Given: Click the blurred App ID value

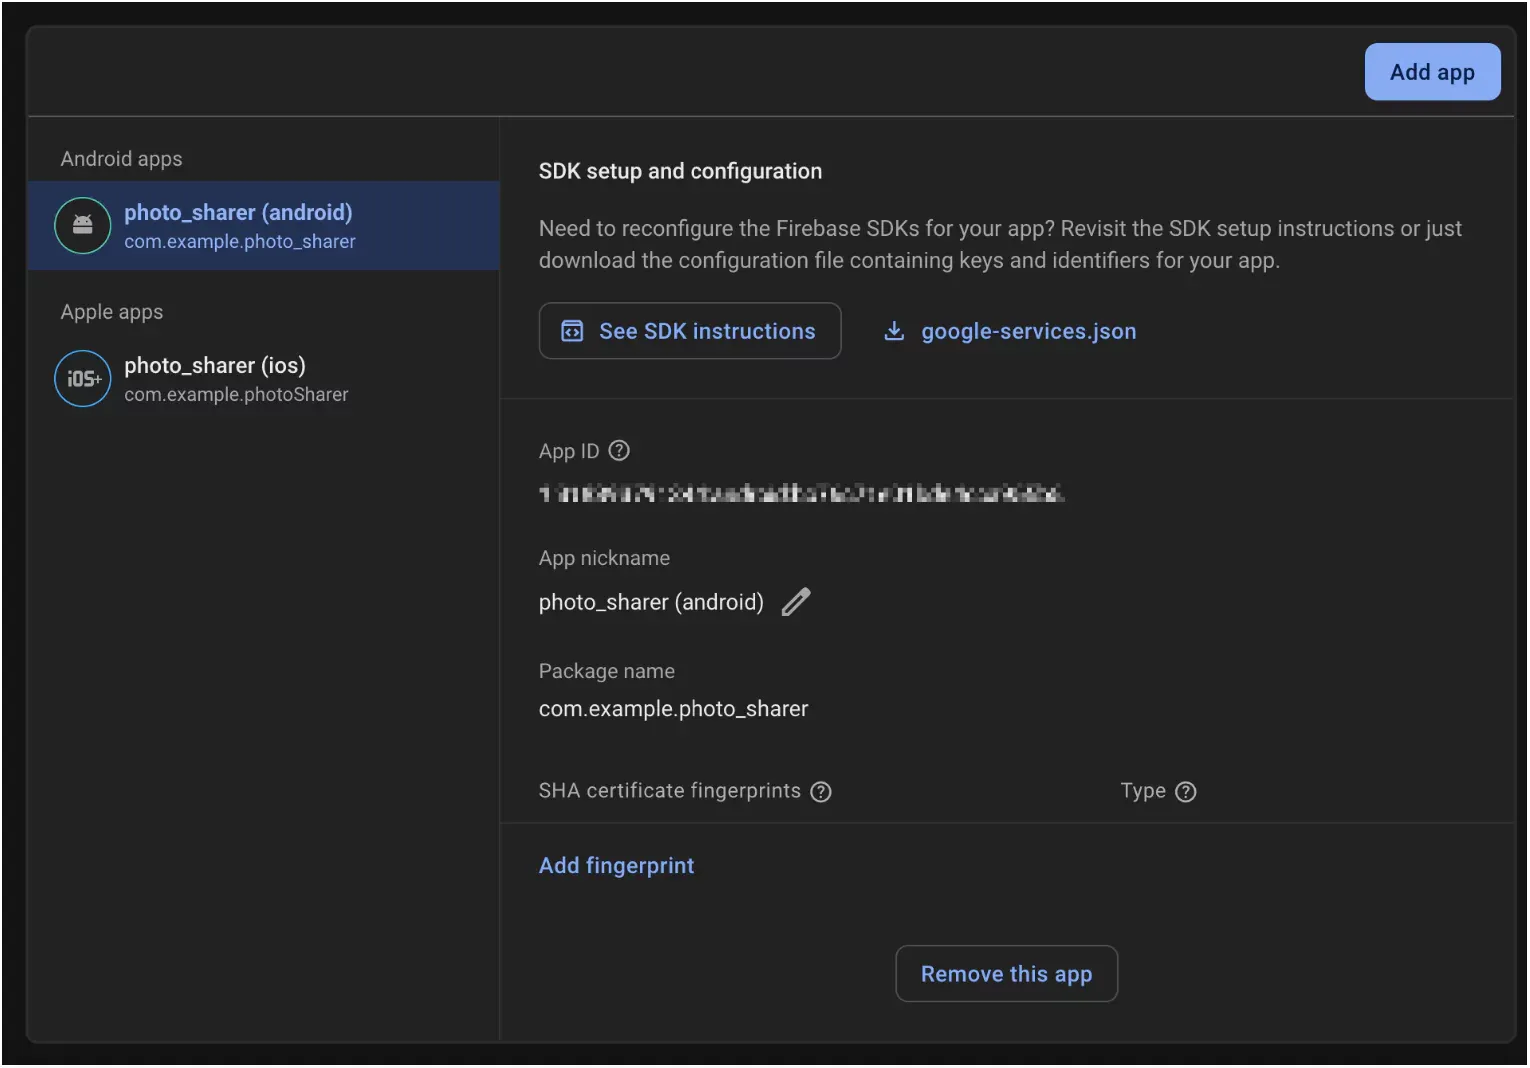Looking at the screenshot, I should pyautogui.click(x=801, y=493).
